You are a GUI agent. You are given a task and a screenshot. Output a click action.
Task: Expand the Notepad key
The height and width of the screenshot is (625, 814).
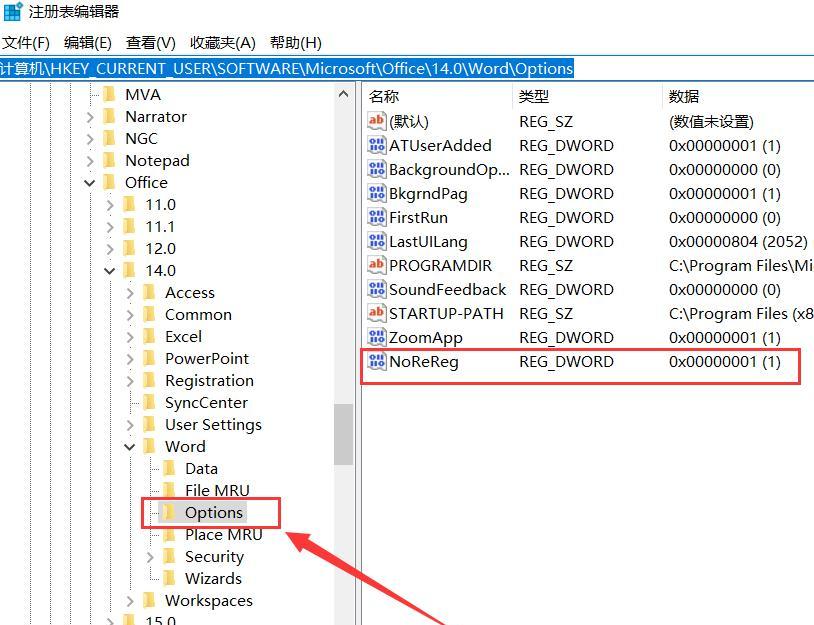pyautogui.click(x=90, y=161)
